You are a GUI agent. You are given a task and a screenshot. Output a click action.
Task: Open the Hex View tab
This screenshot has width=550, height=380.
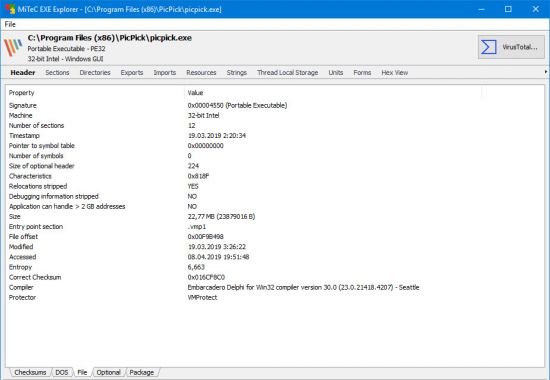tap(395, 73)
